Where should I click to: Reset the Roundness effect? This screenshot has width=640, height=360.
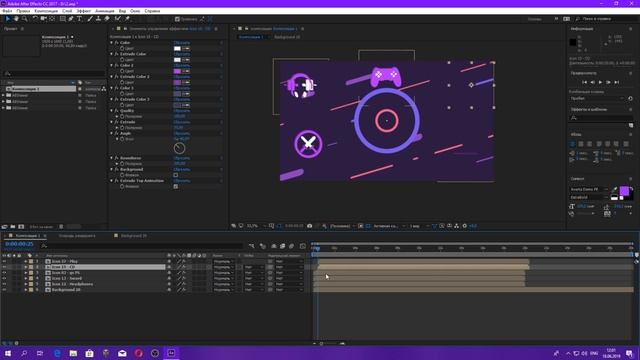click(182, 158)
